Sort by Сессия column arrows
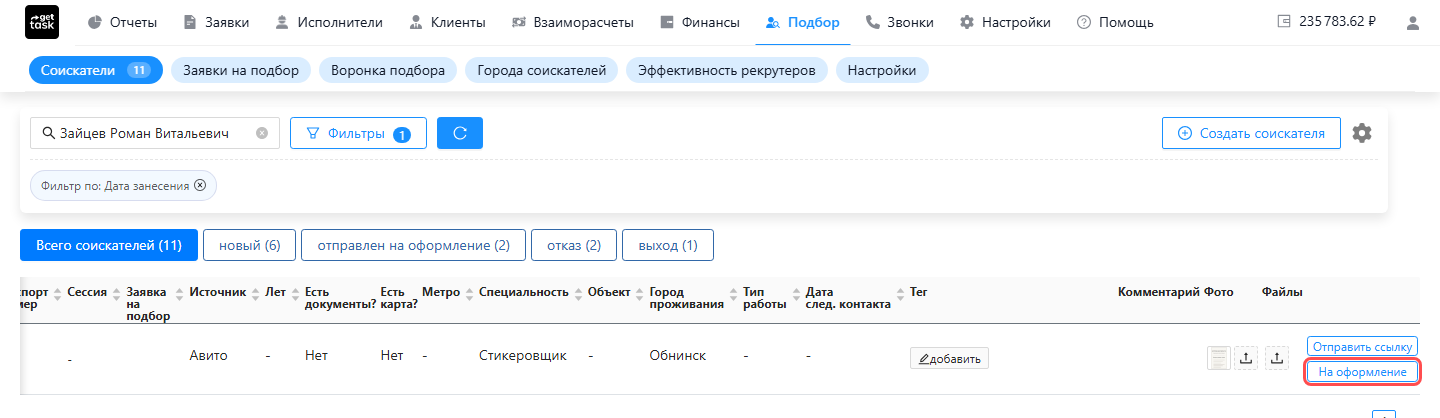1440x418 pixels. click(117, 292)
